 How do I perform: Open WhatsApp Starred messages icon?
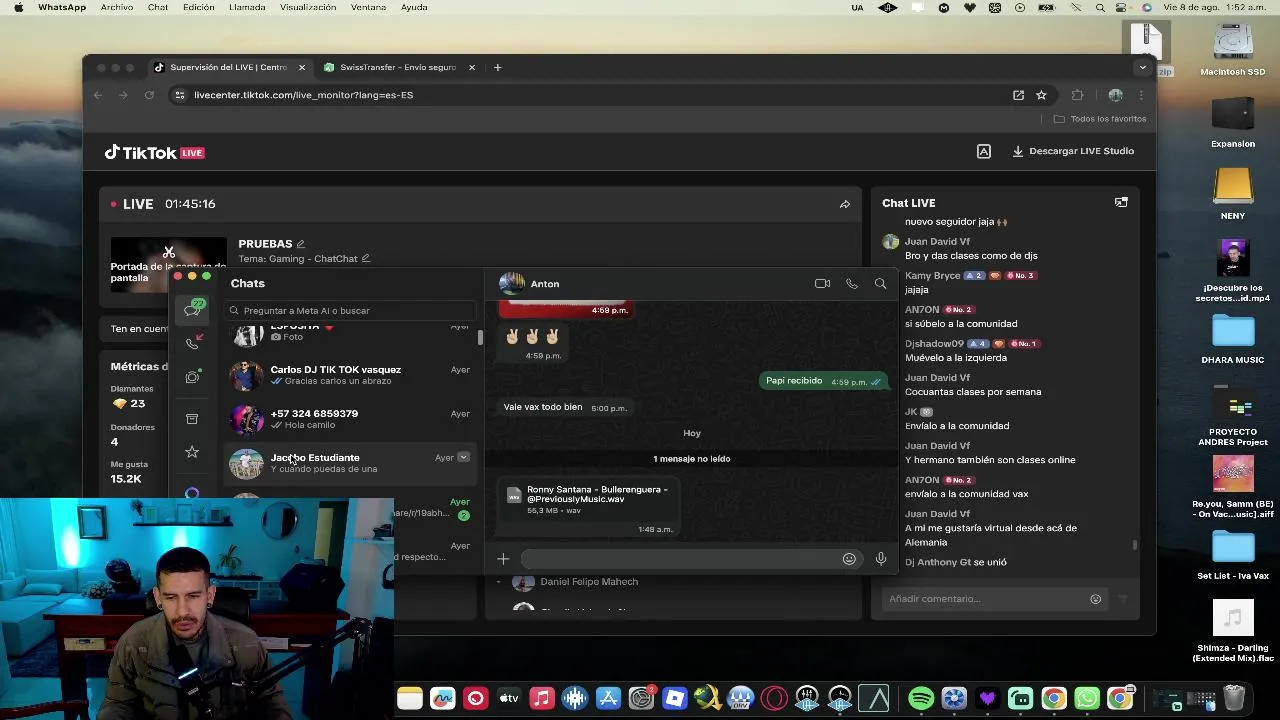pos(192,452)
